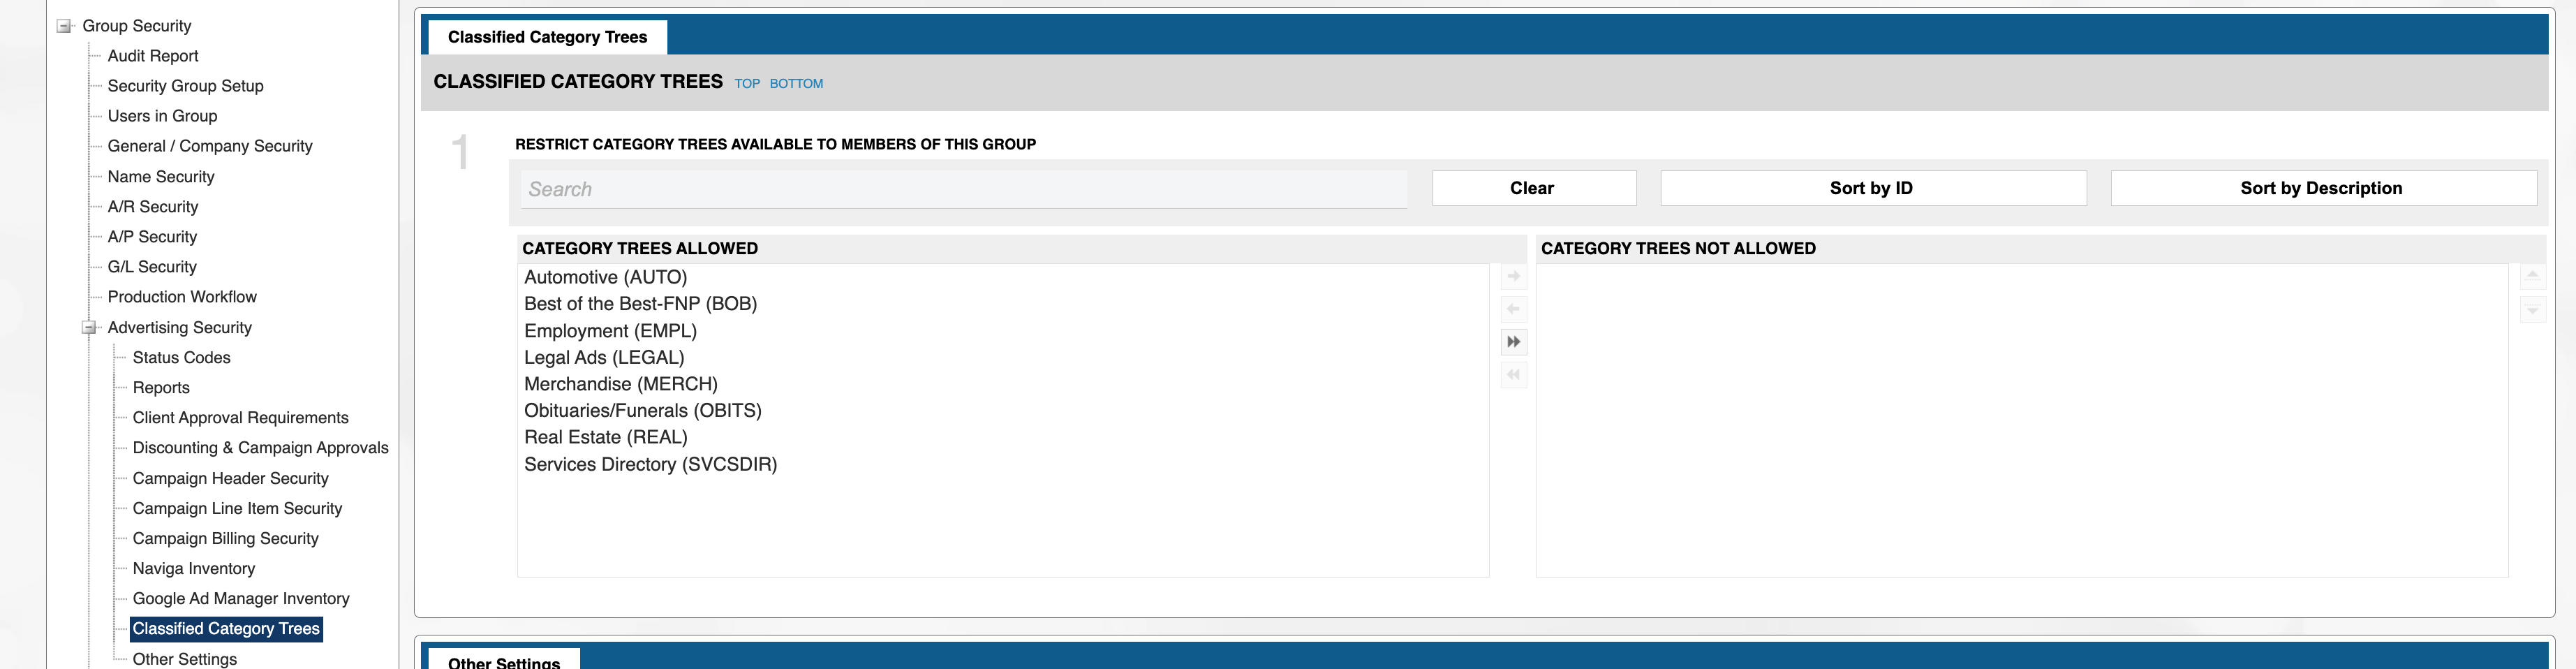
Task: Click the single left-arrow move button
Action: [1513, 309]
